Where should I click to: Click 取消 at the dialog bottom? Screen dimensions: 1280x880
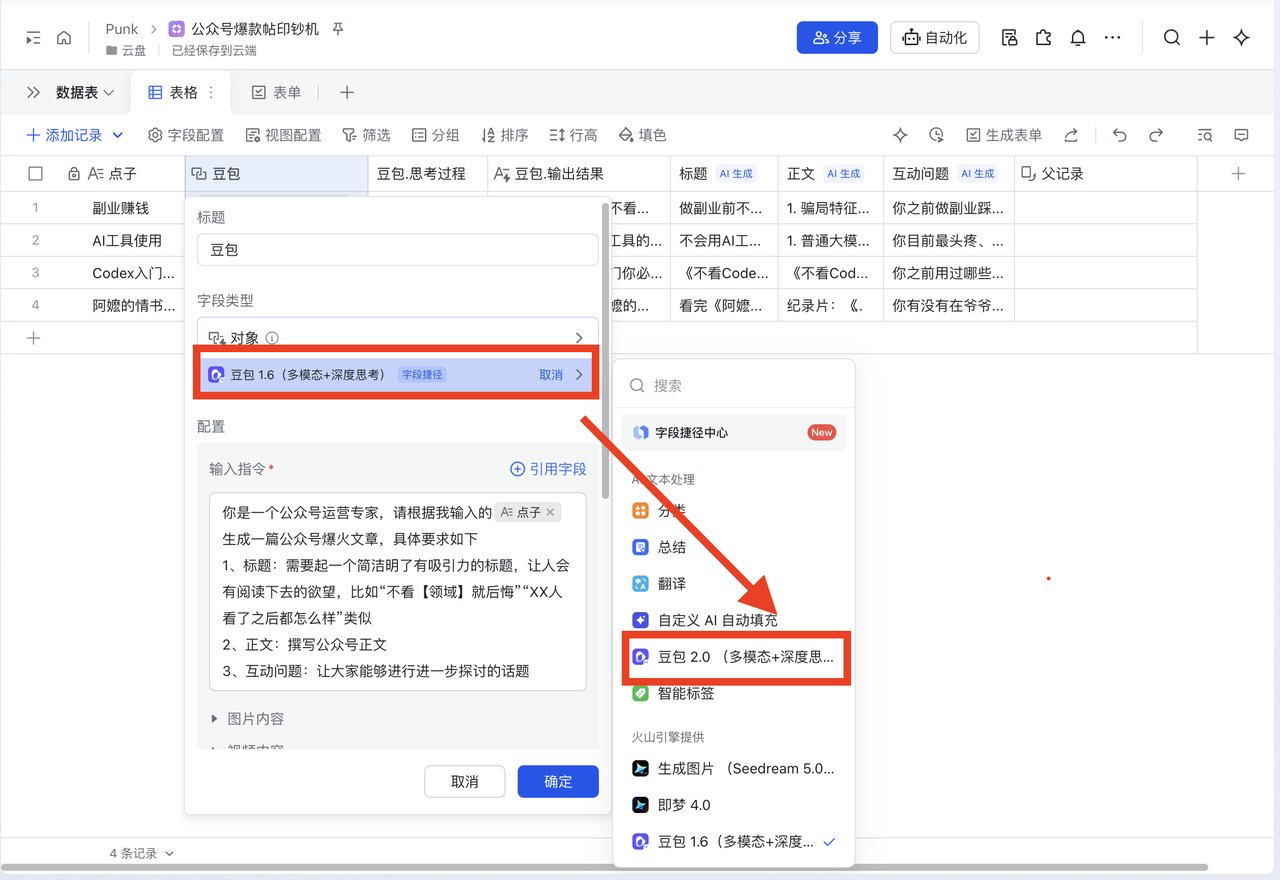tap(464, 782)
